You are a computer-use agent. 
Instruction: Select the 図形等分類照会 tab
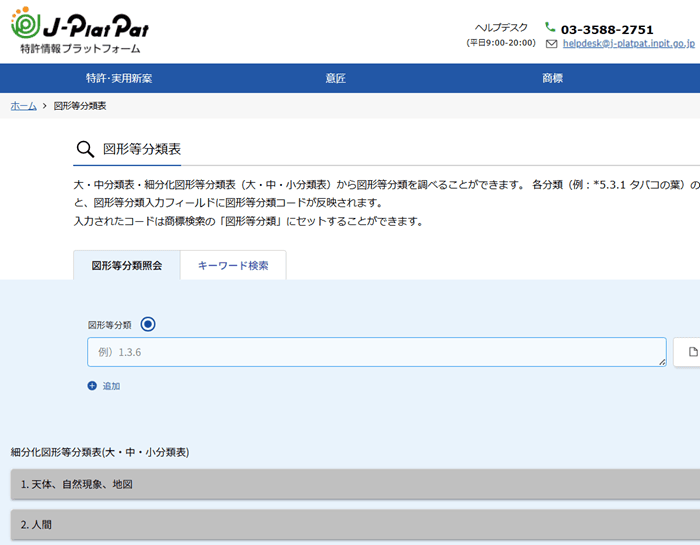[126, 266]
